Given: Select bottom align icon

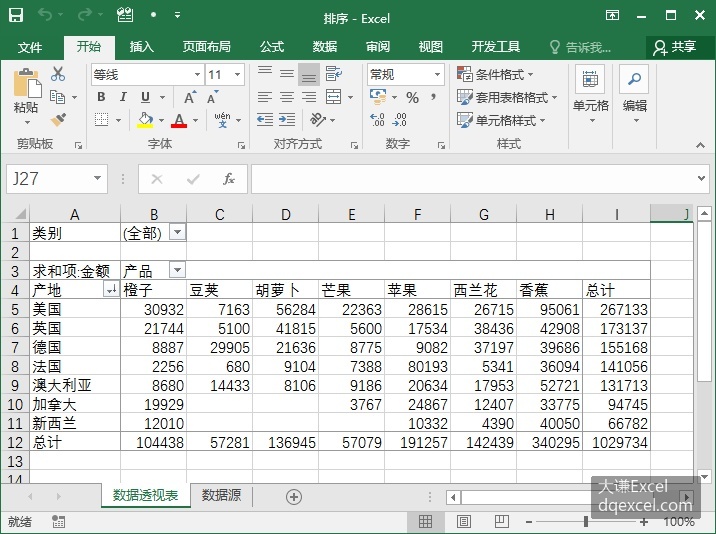Looking at the screenshot, I should 309,74.
